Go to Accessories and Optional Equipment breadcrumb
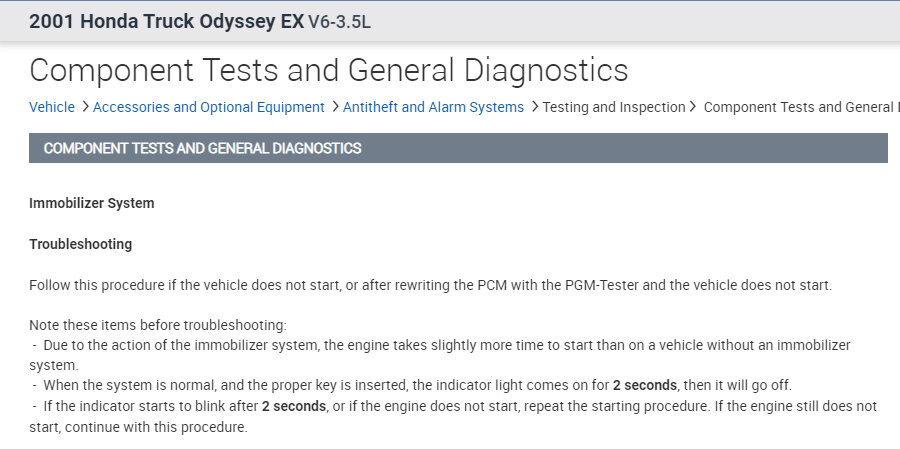The height and width of the screenshot is (449, 900). pos(208,107)
